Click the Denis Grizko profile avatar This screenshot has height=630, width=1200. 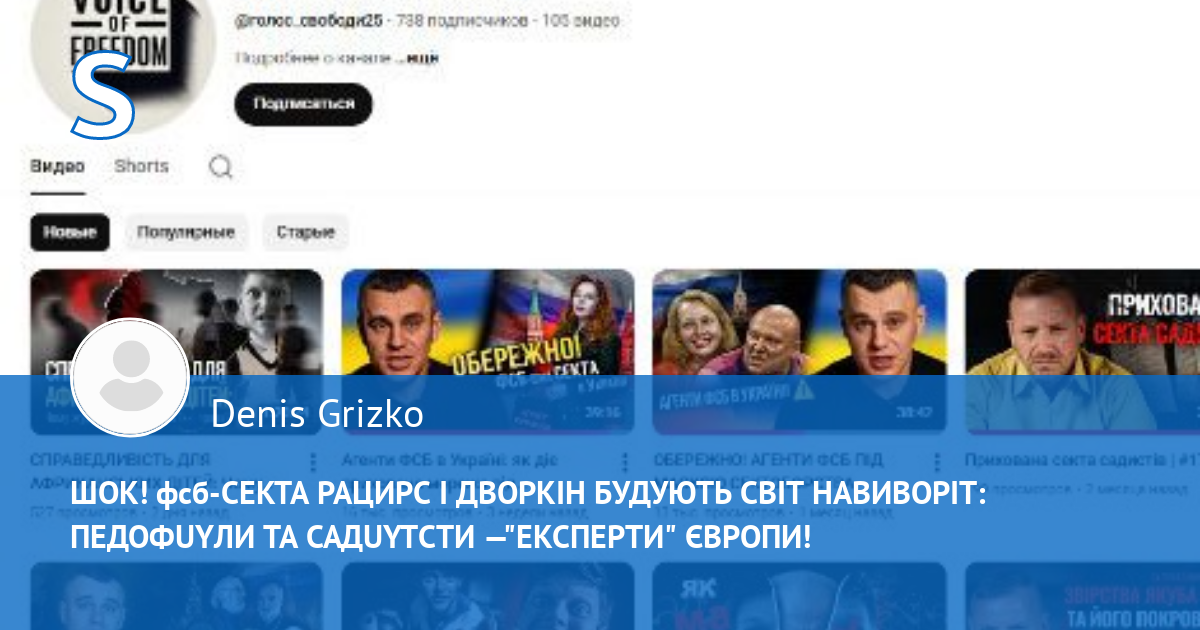(x=130, y=377)
